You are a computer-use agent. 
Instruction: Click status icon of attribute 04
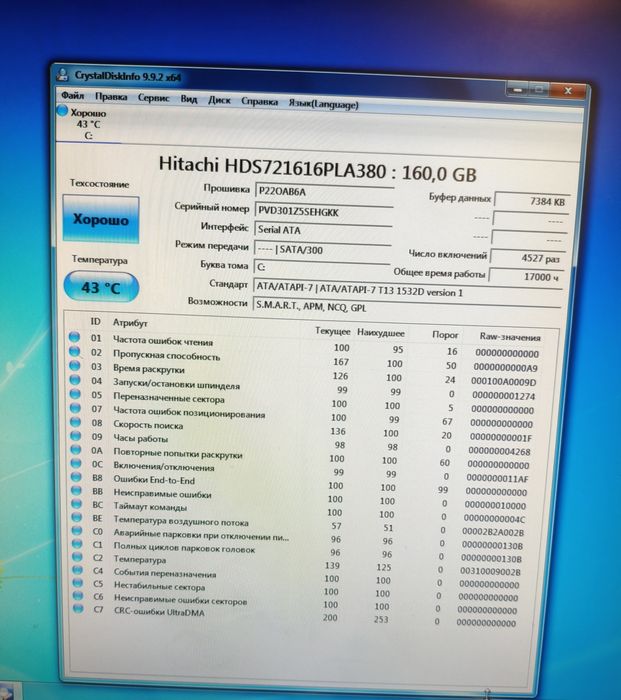tap(75, 380)
